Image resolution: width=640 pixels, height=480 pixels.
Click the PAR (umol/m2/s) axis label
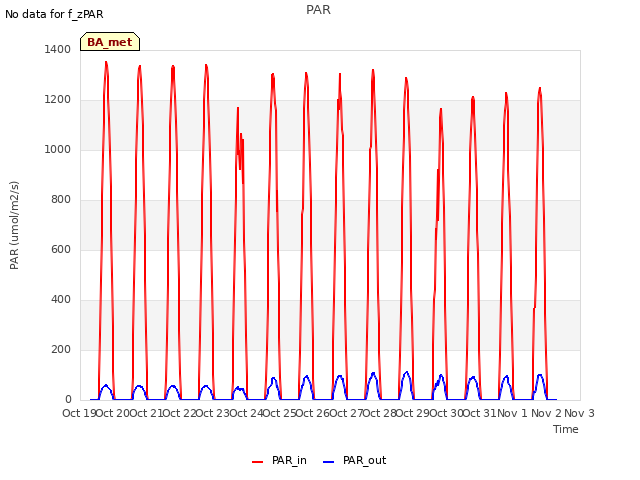coord(14,225)
